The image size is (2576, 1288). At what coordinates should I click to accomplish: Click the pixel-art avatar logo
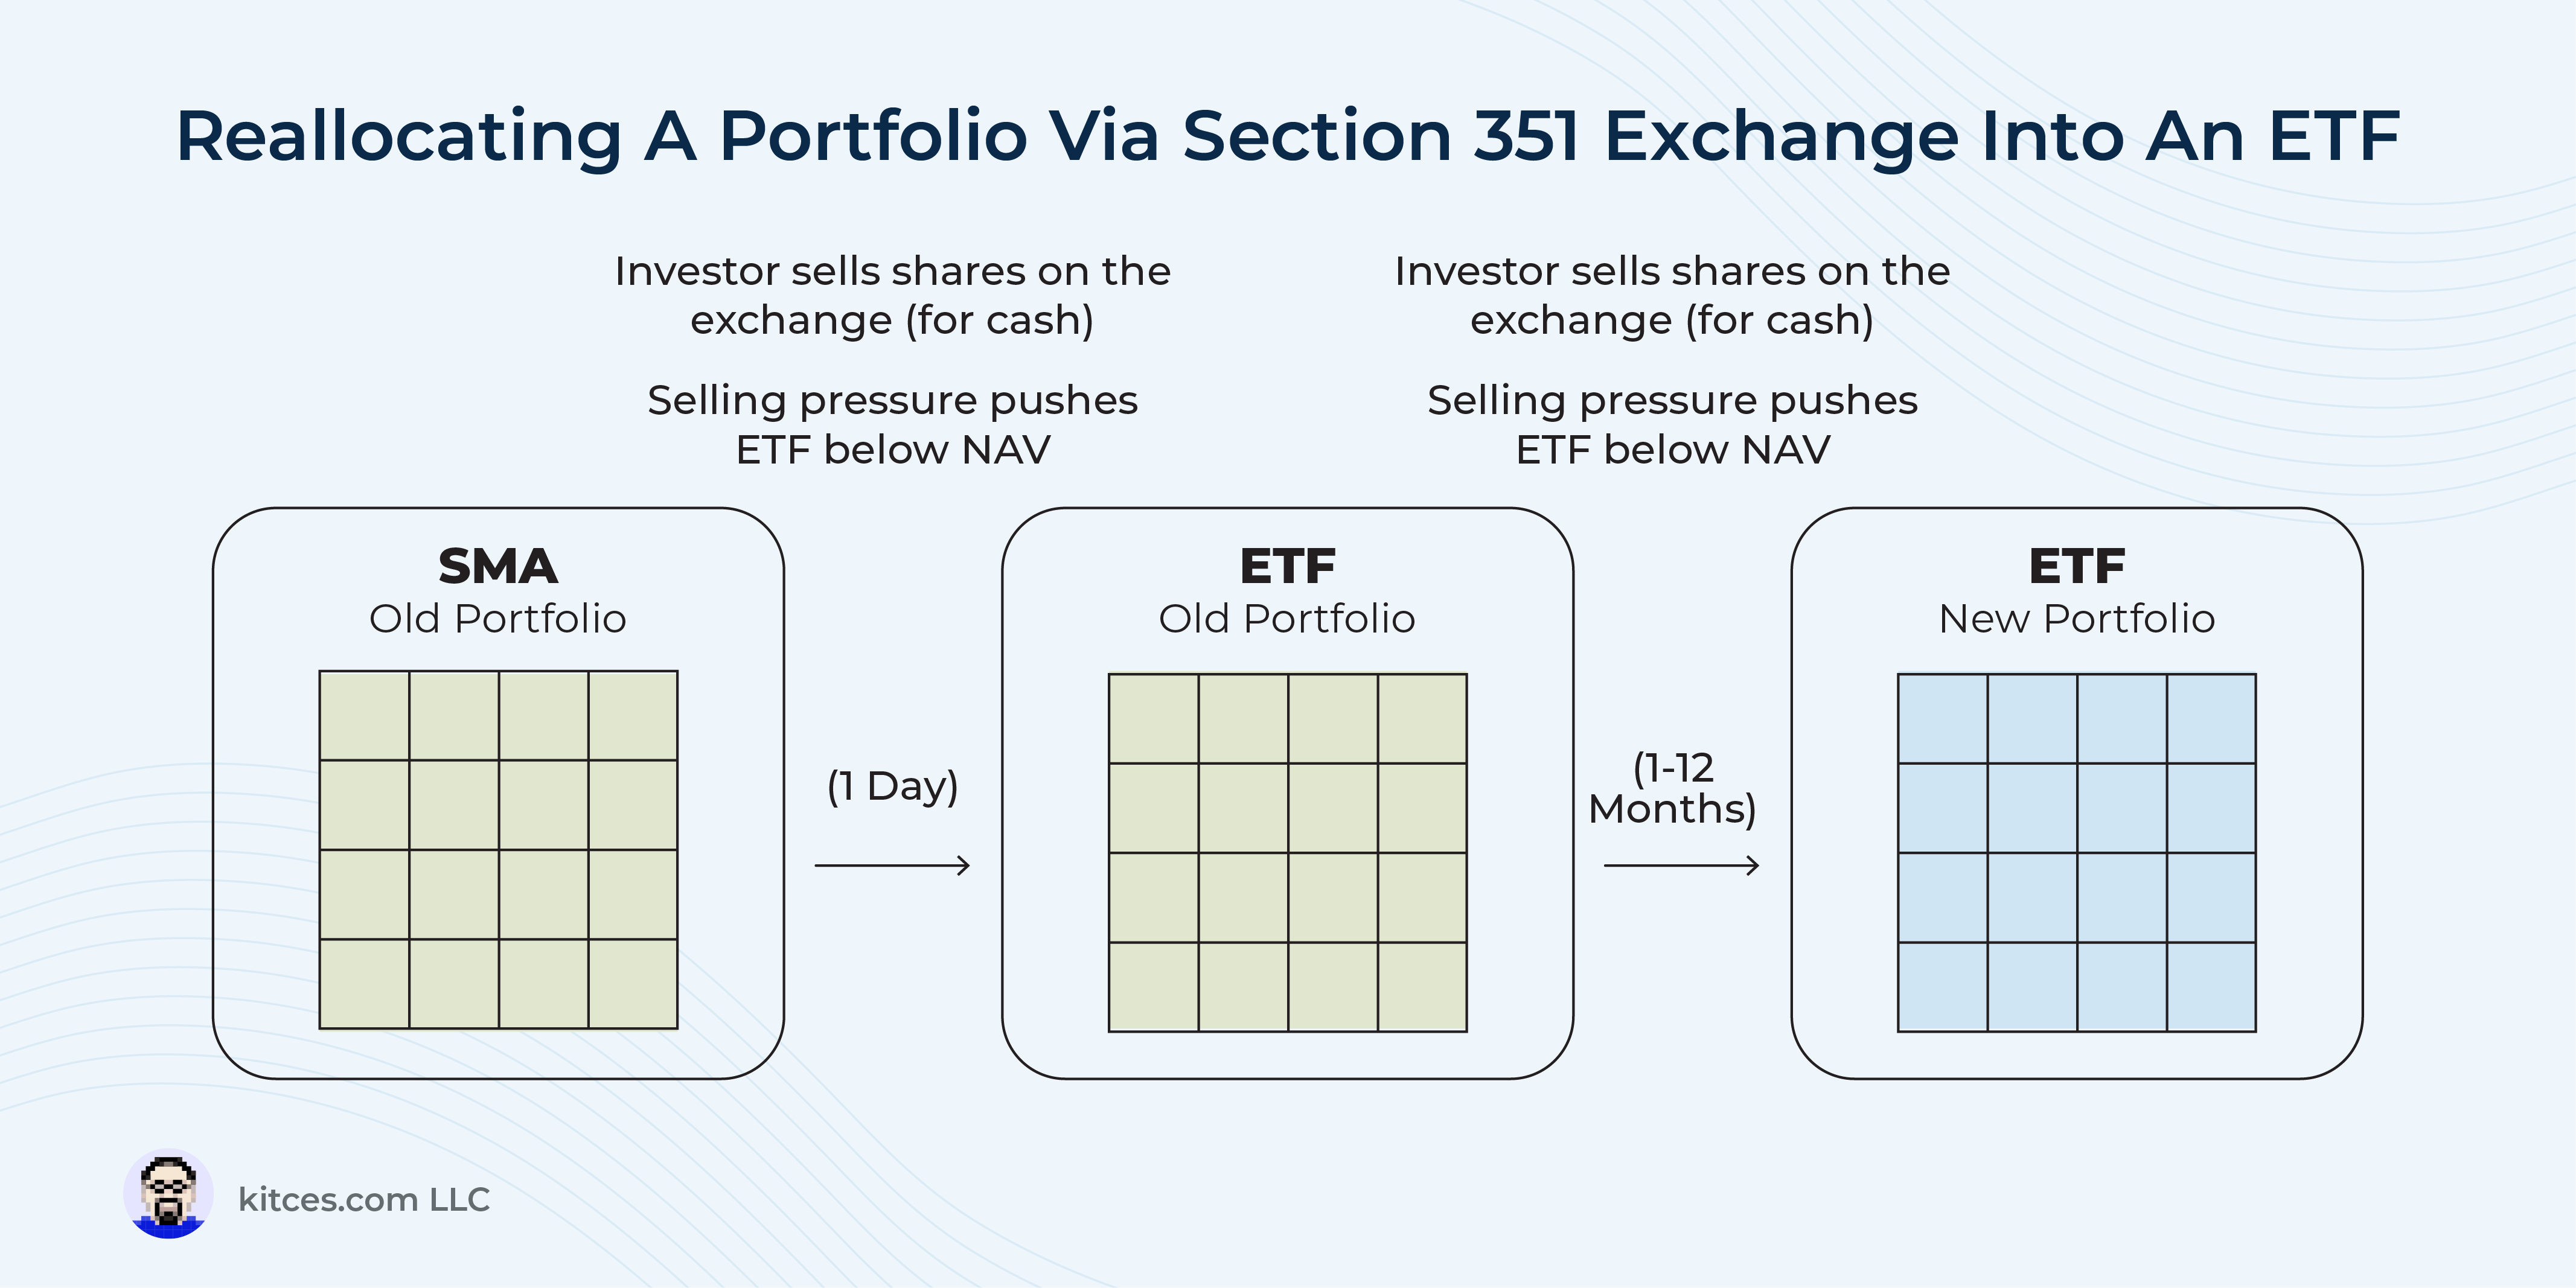tap(168, 1194)
